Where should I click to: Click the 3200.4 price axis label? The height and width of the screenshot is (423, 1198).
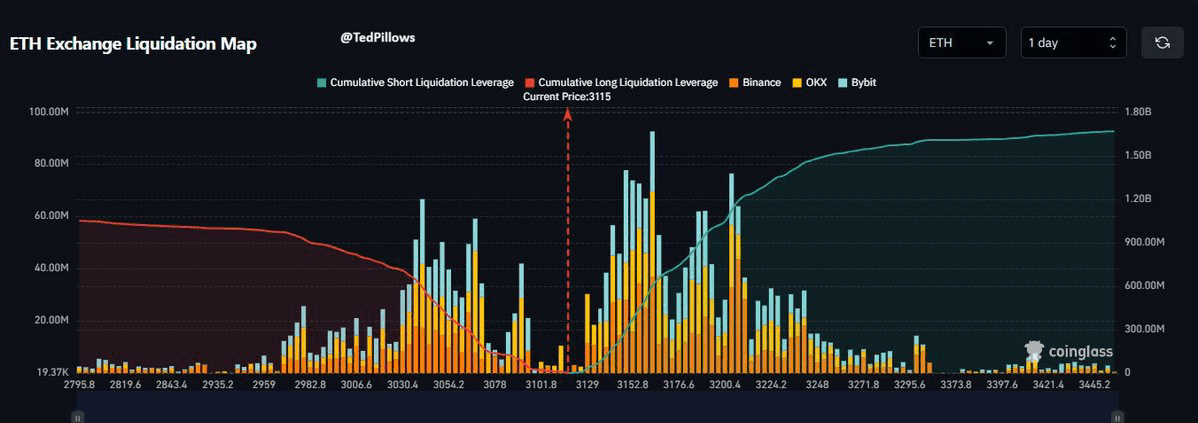726,384
